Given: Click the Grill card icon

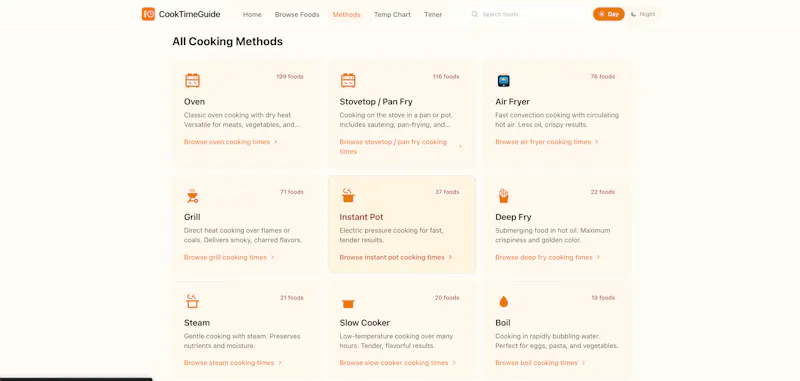Looking at the screenshot, I should [192, 196].
